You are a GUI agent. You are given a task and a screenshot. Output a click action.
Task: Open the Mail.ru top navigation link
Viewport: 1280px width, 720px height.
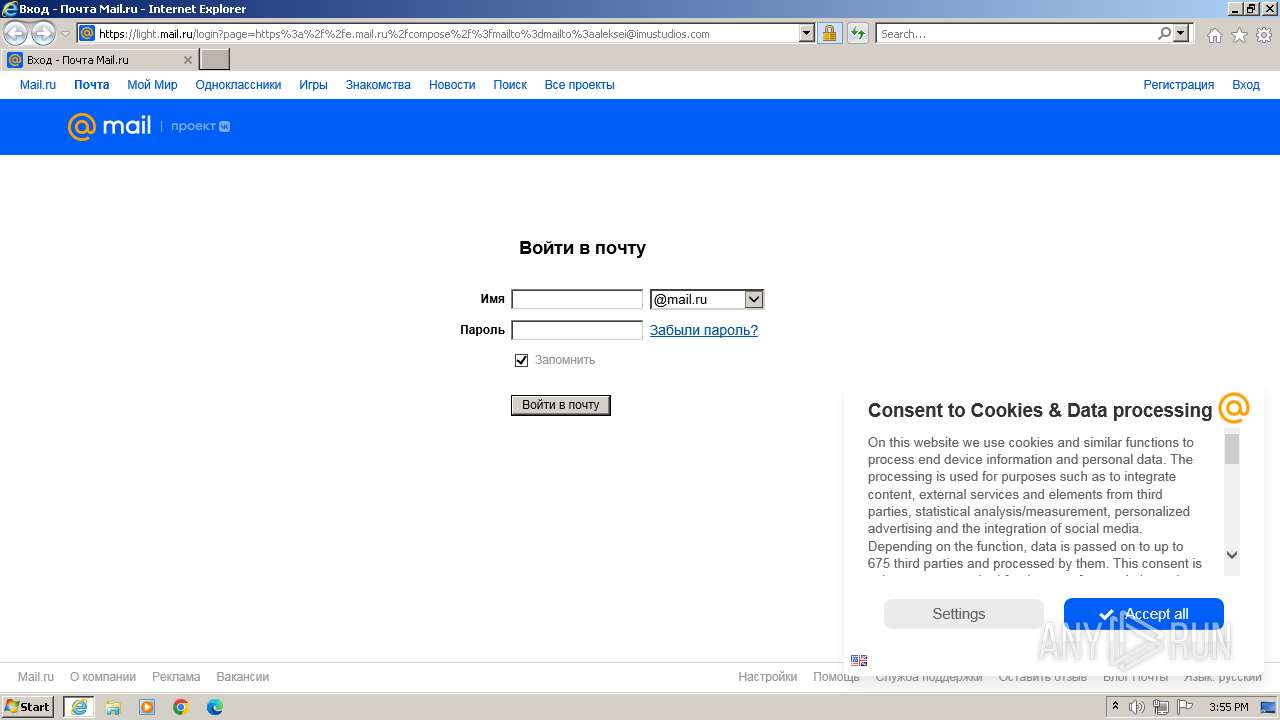38,85
